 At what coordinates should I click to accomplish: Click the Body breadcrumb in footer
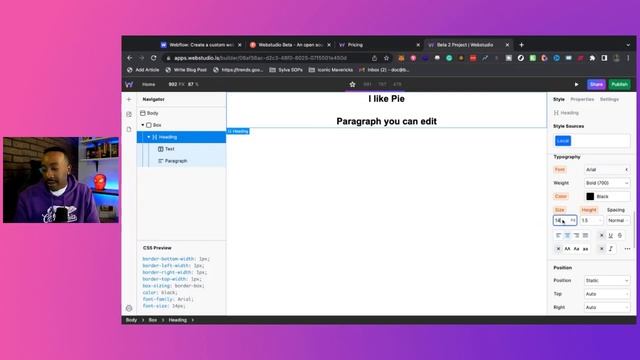[131, 320]
